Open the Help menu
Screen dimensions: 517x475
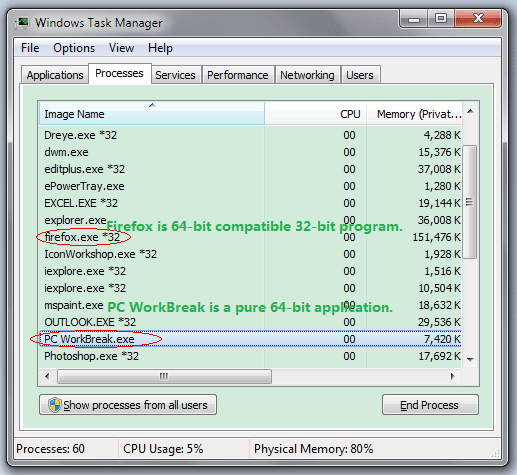160,48
